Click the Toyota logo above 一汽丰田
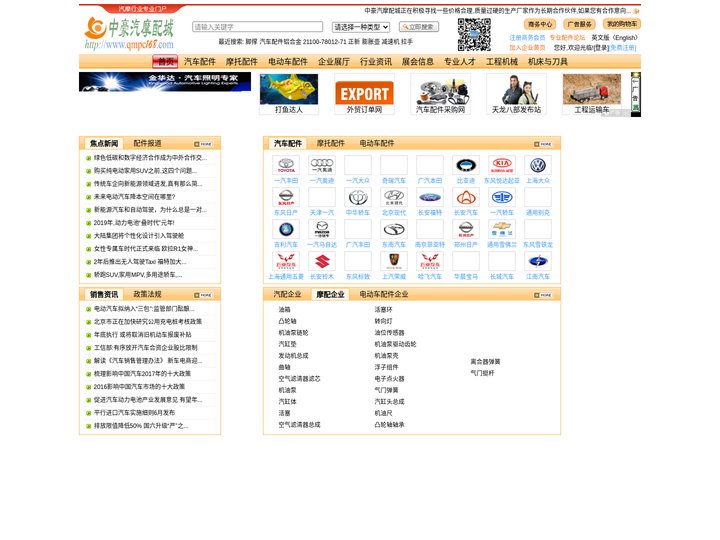This screenshot has width=720, height=540. click(286, 165)
